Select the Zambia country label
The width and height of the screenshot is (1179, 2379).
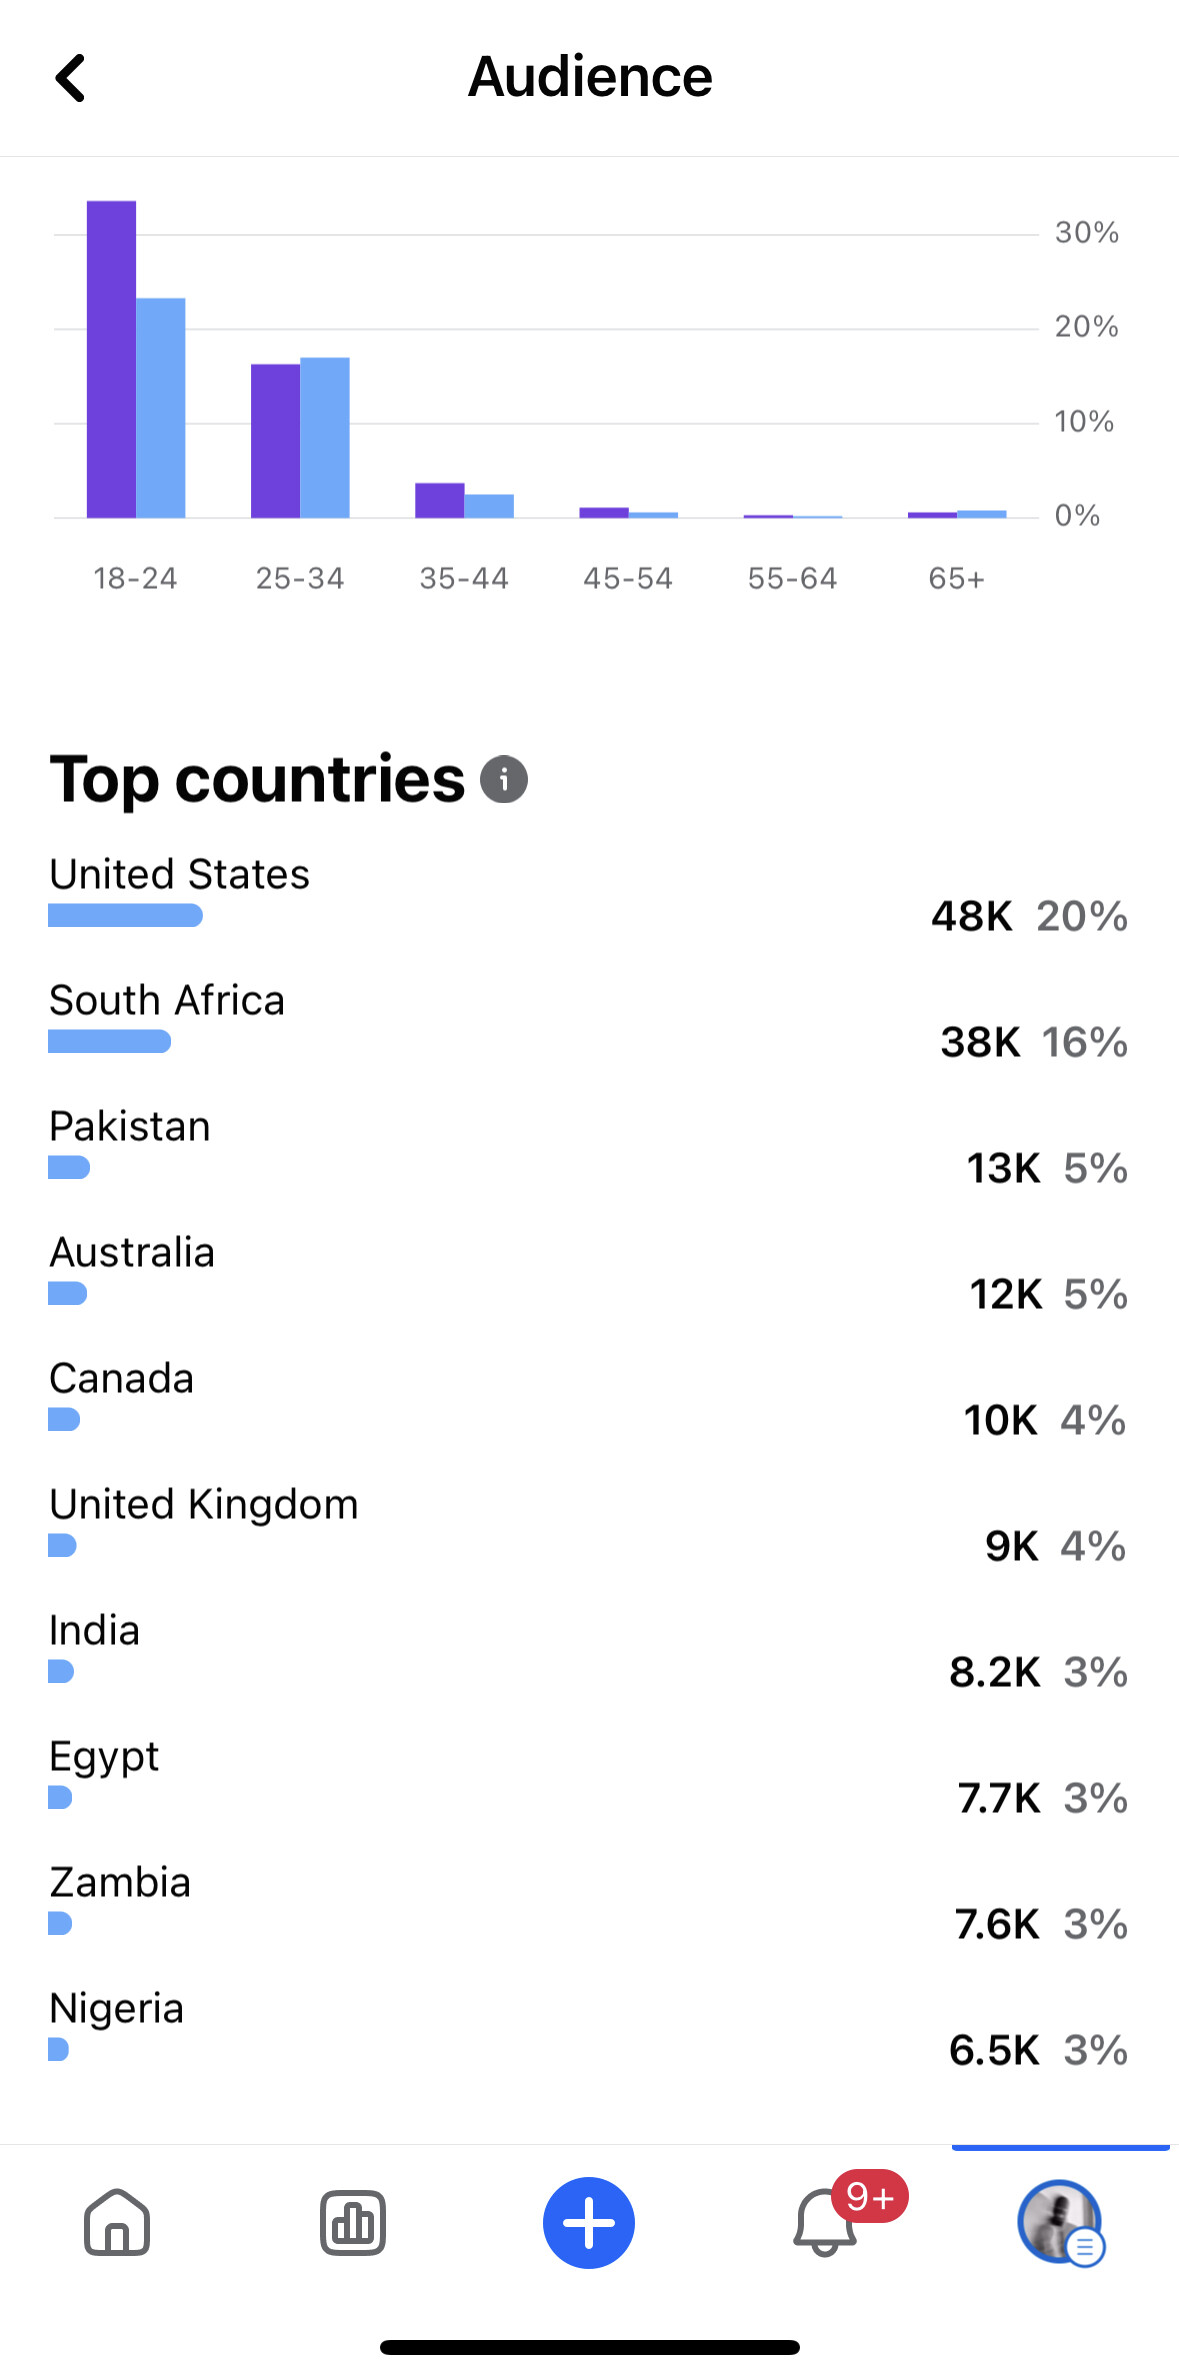click(x=120, y=1883)
